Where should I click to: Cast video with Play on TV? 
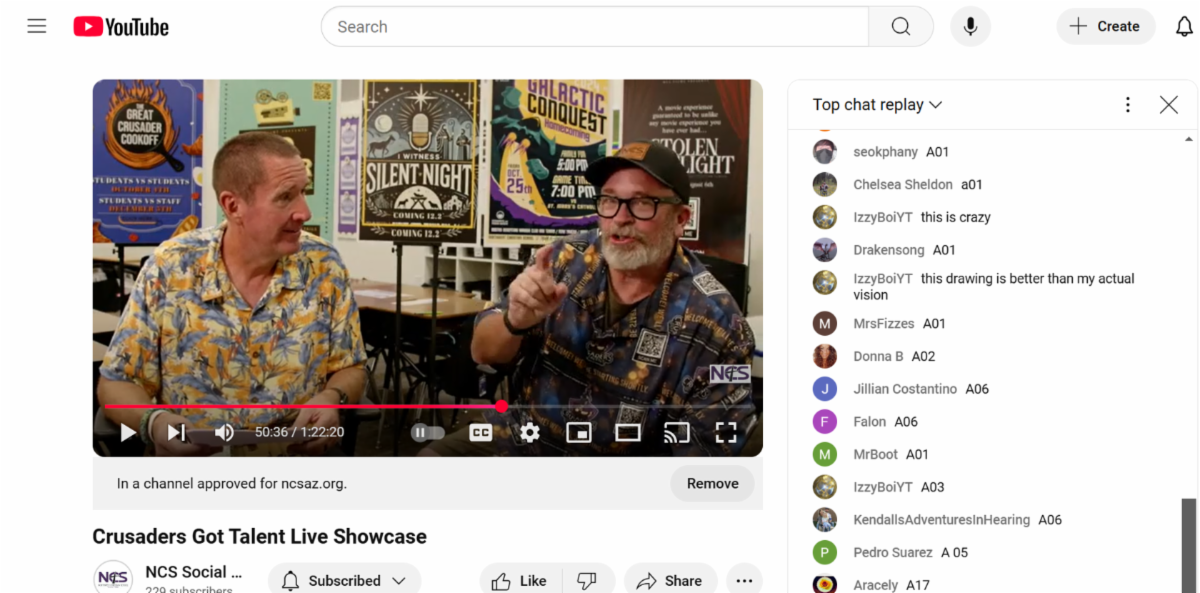click(677, 433)
